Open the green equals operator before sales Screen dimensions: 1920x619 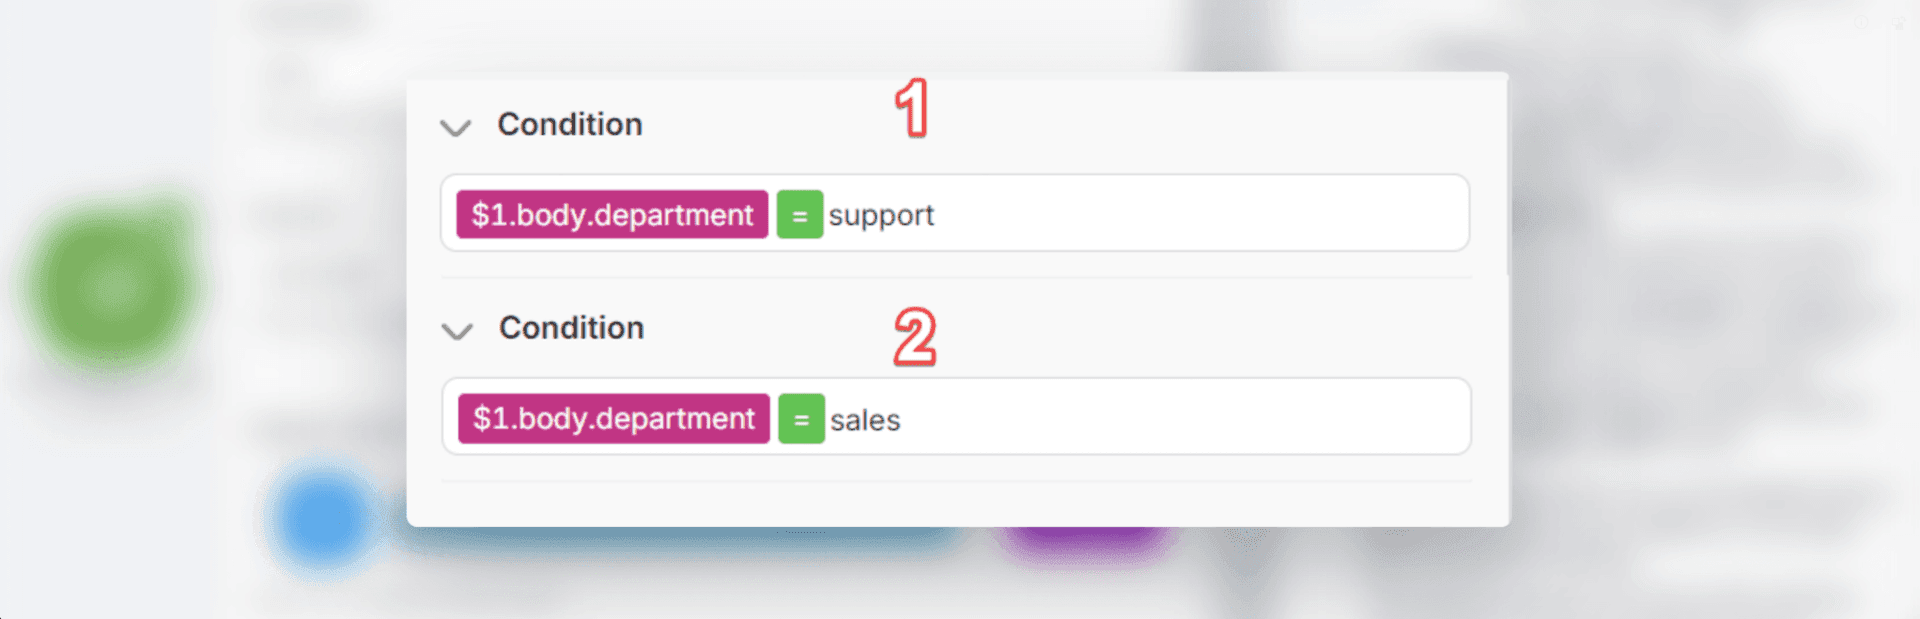(x=801, y=419)
